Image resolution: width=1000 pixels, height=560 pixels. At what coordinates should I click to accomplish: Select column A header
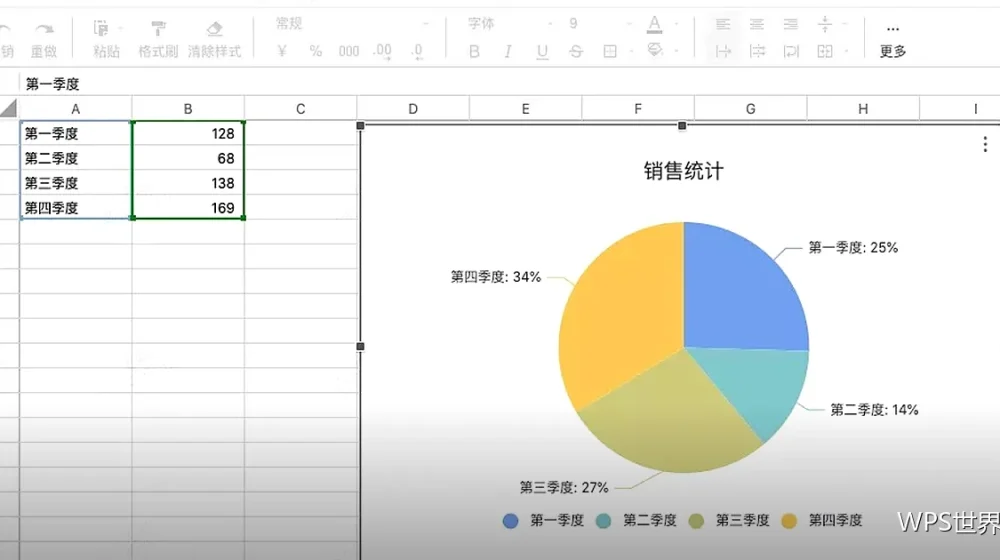[75, 109]
